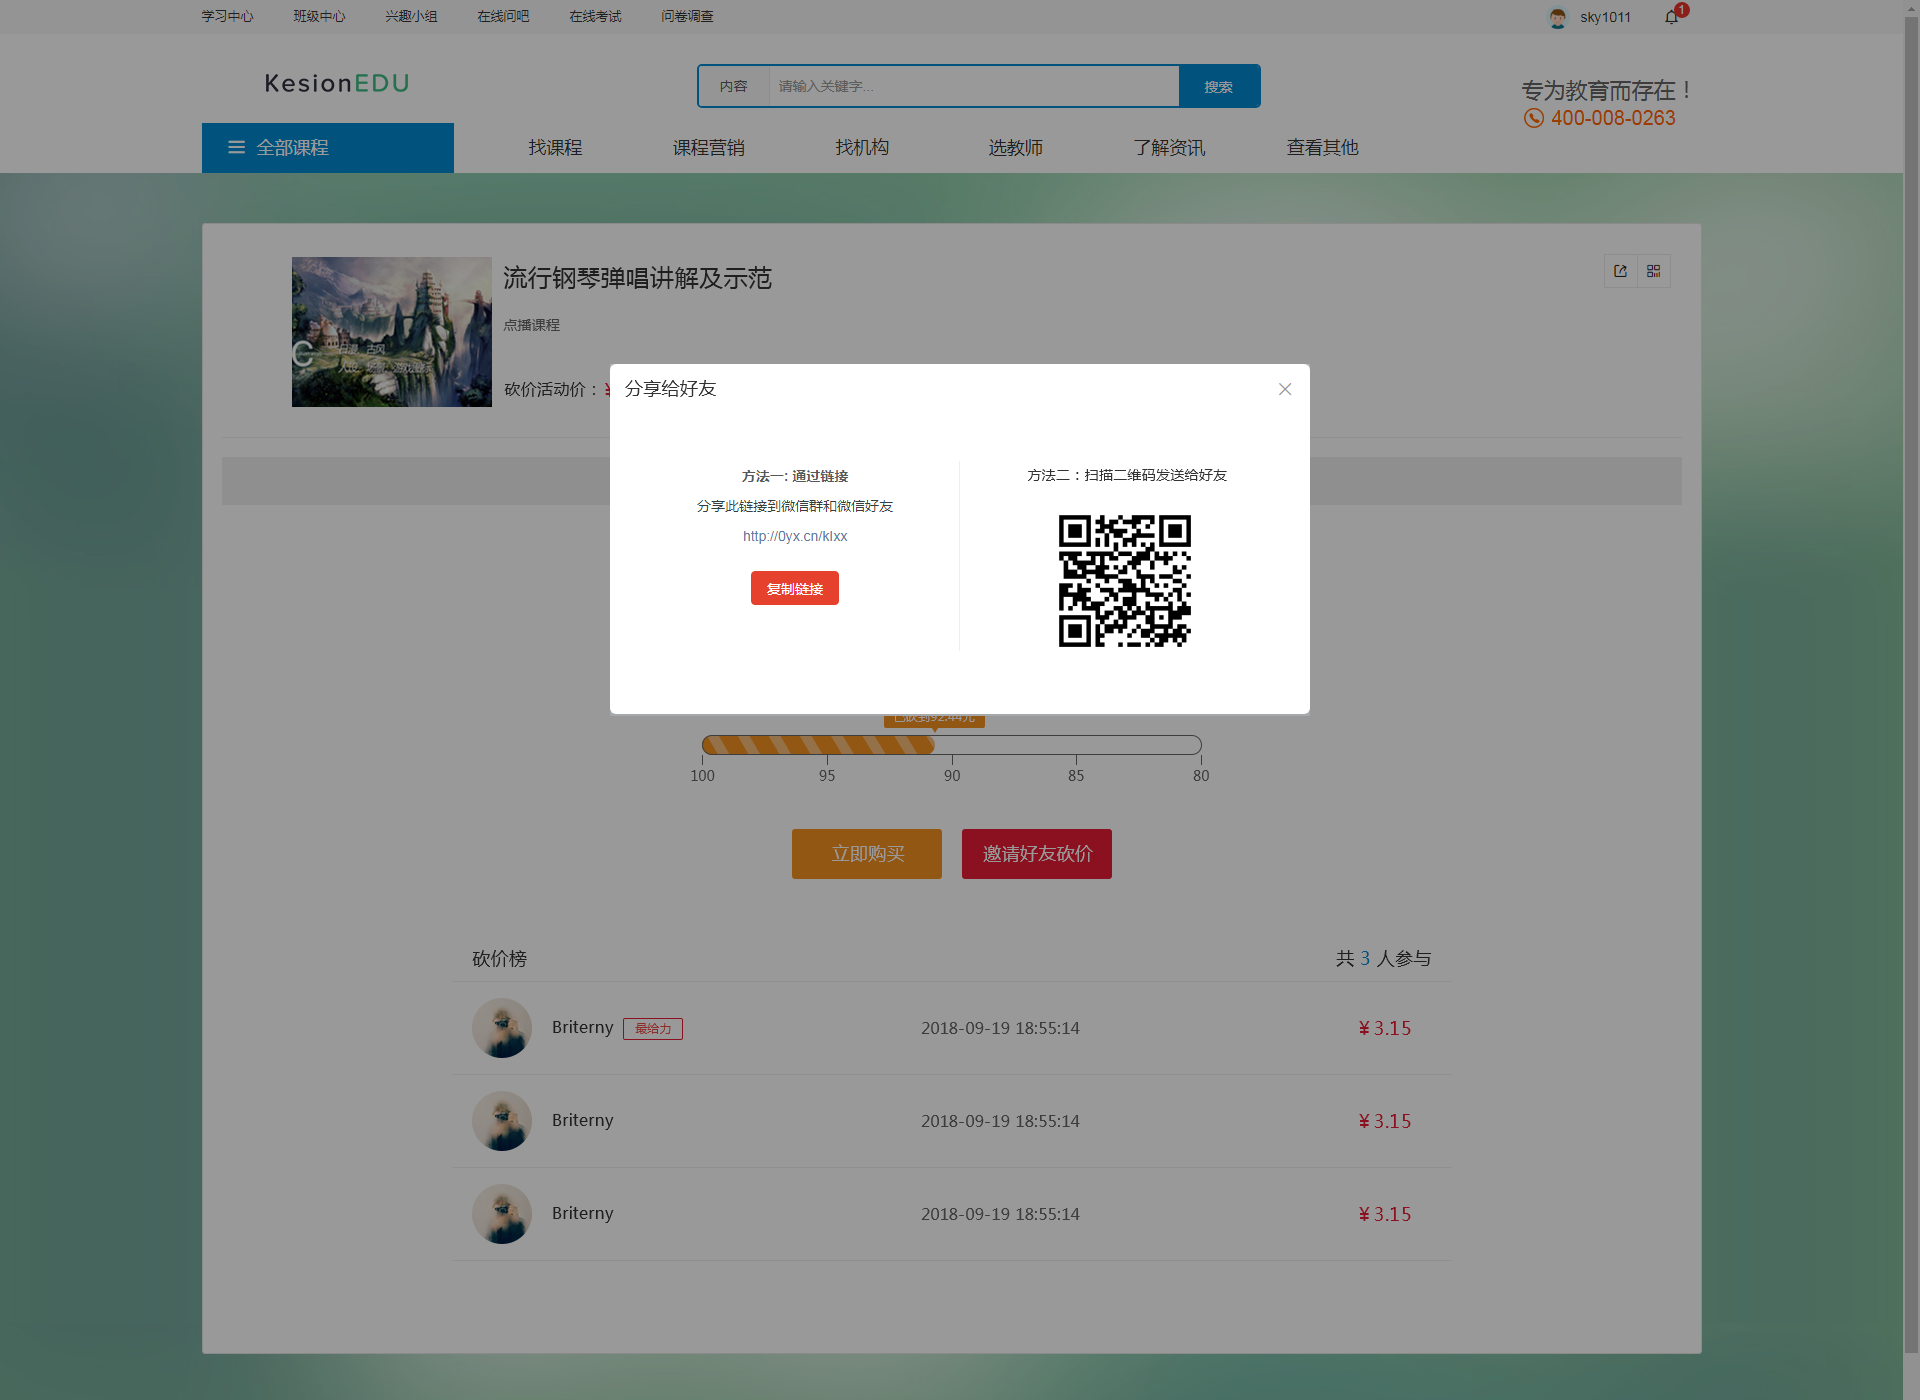The width and height of the screenshot is (1920, 1400).
Task: Click the hamburger icon on 全部课程
Action: (236, 147)
